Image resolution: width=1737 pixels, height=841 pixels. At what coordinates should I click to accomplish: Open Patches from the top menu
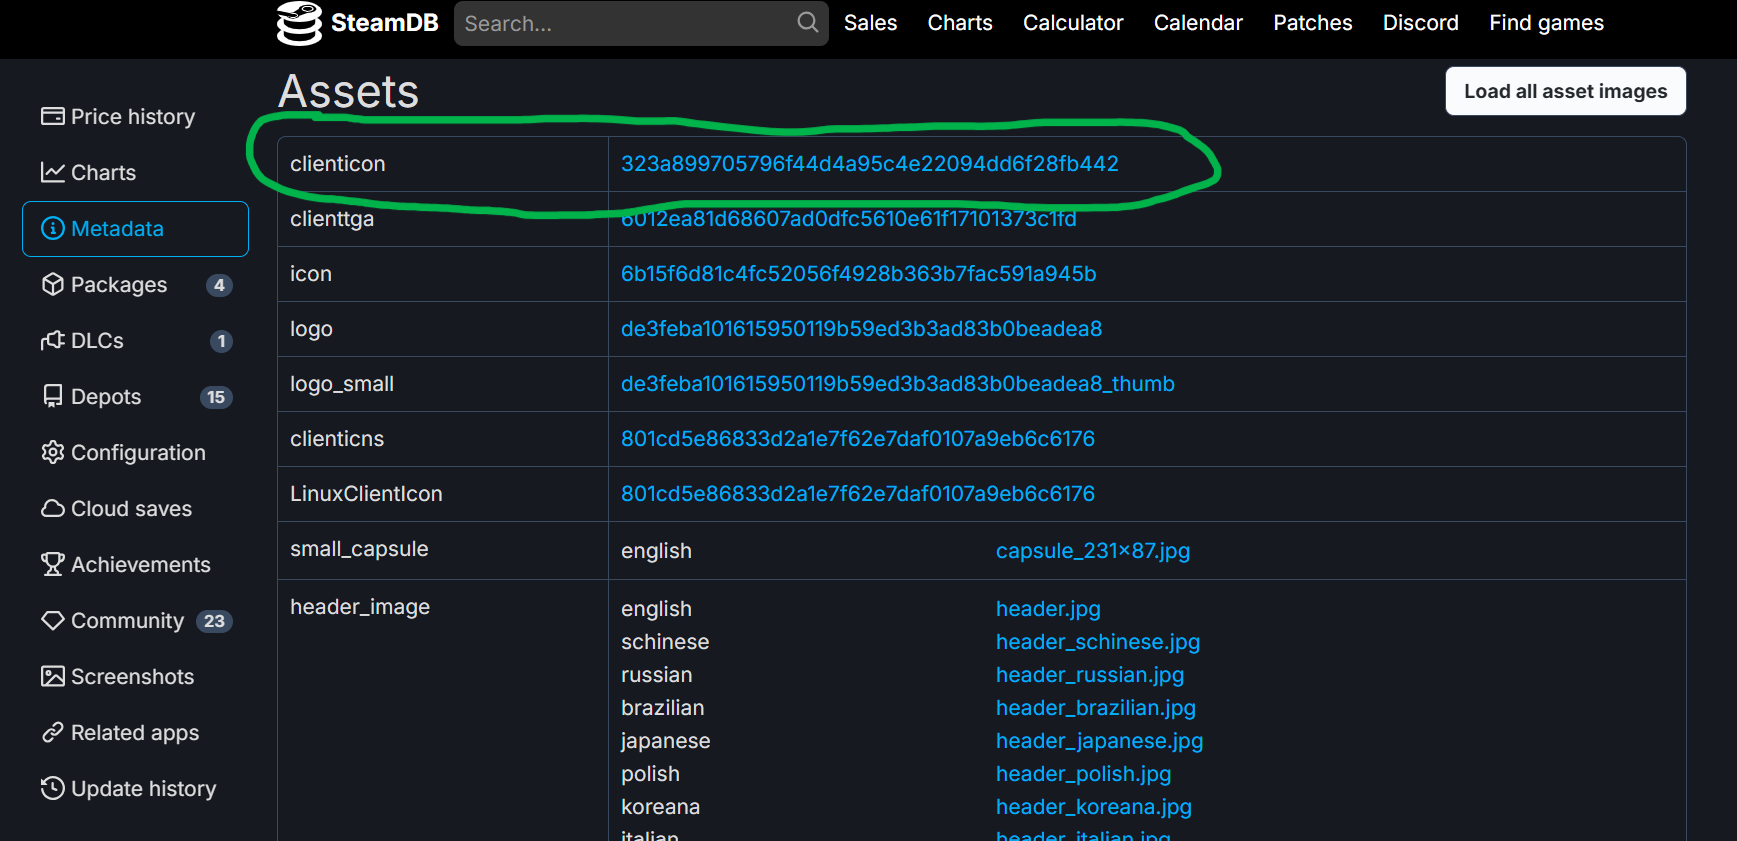click(x=1312, y=23)
